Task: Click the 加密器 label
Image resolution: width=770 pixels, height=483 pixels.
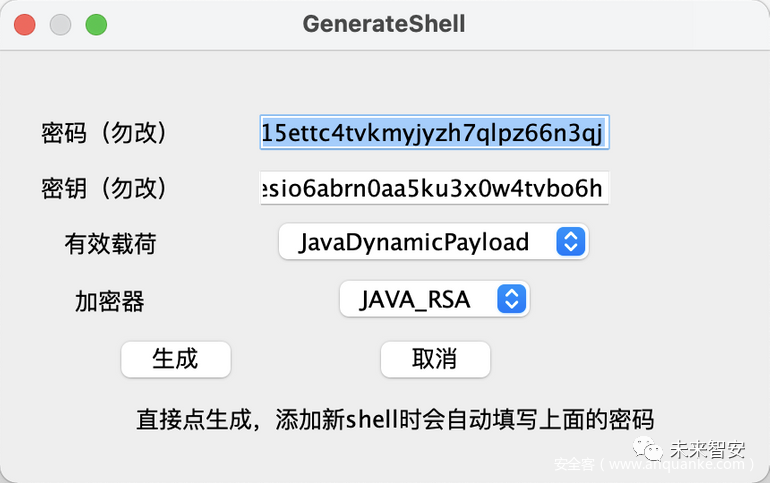Action: pyautogui.click(x=110, y=300)
